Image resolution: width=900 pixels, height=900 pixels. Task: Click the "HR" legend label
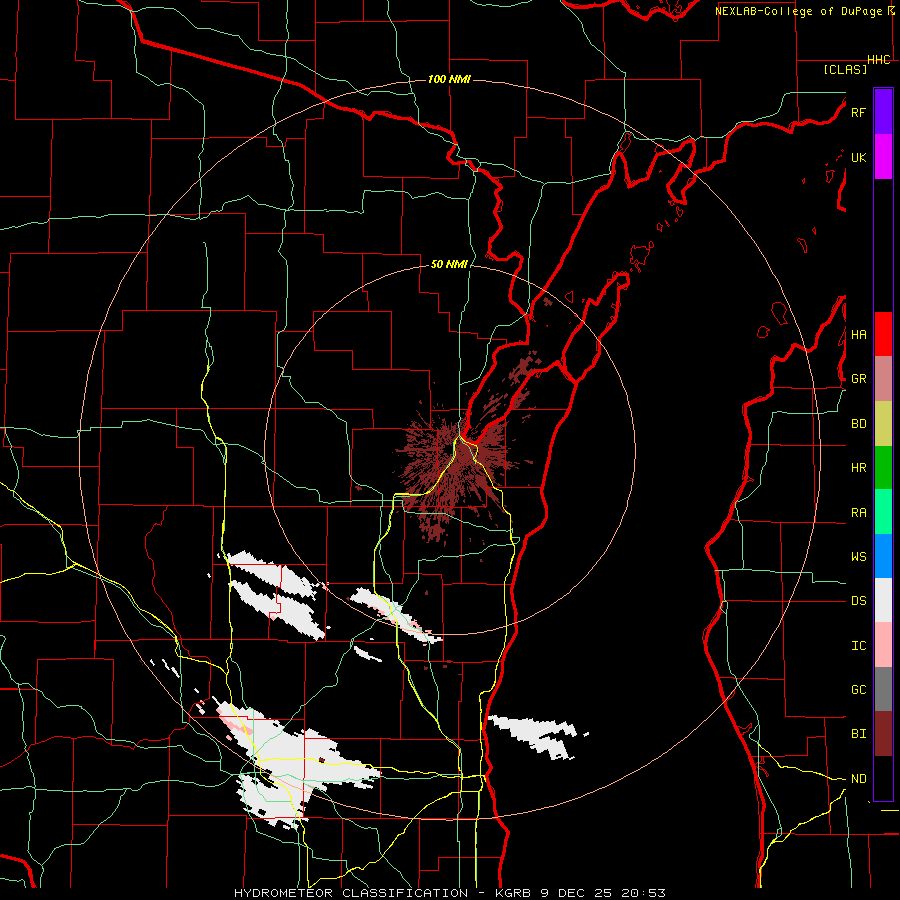[x=858, y=468]
